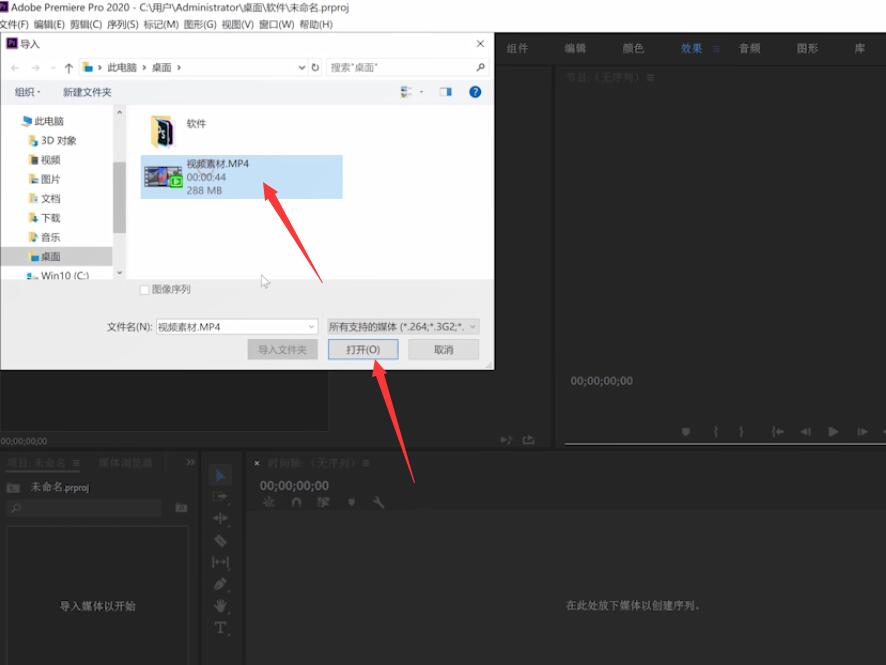Expand the 文件名 combo box list

[x=311, y=327]
